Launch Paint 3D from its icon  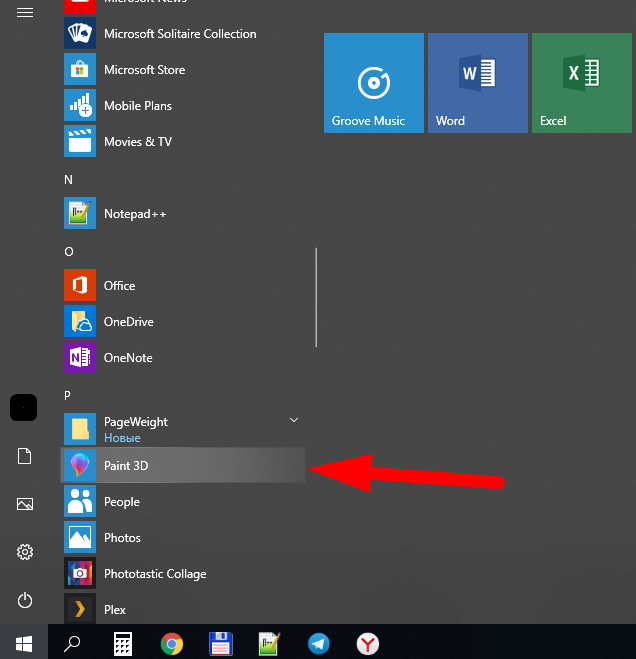(80, 465)
